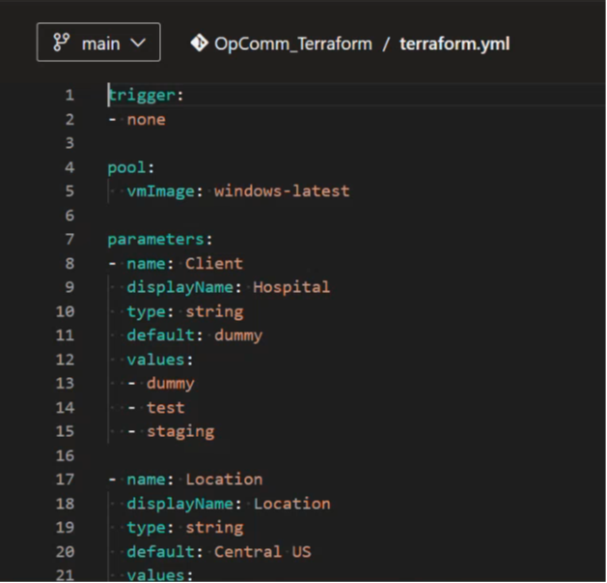Click the windows-latest value in vmImage line
This screenshot has width=607, height=583.
click(281, 191)
